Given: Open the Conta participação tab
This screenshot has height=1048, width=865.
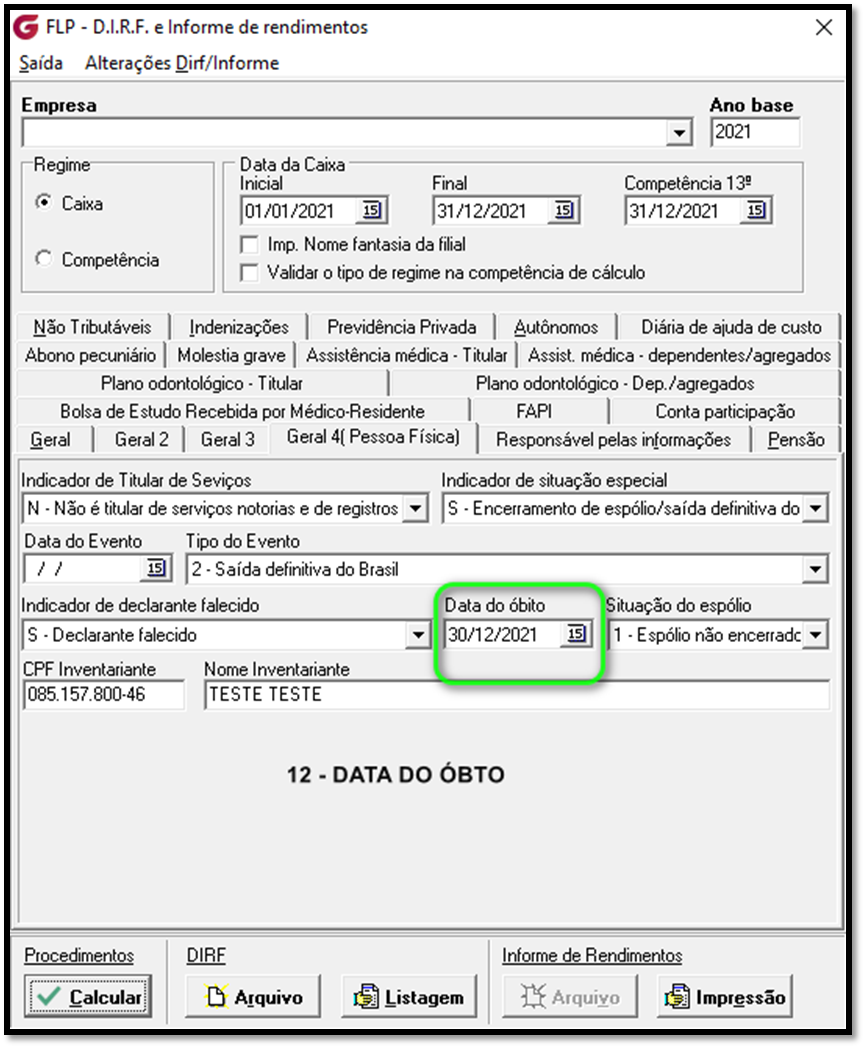Looking at the screenshot, I should tap(725, 411).
